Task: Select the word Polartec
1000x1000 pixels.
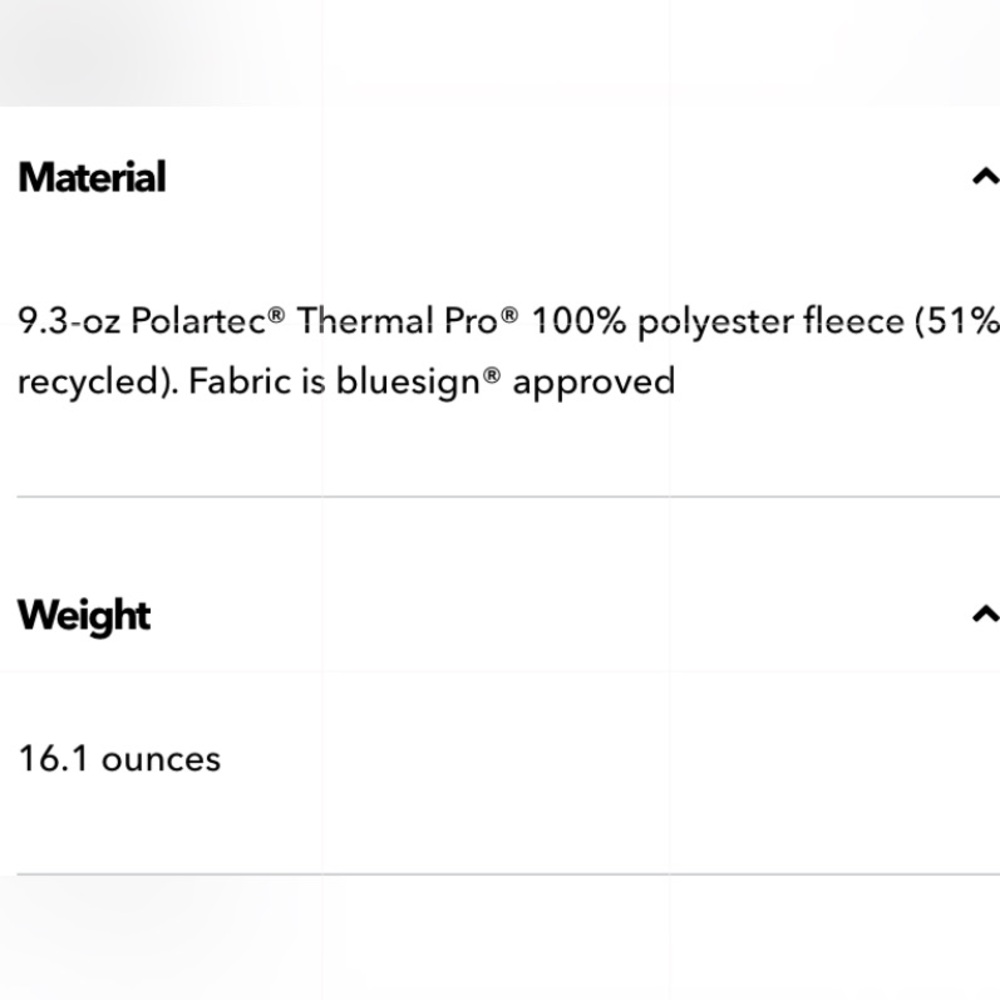Action: coord(198,320)
